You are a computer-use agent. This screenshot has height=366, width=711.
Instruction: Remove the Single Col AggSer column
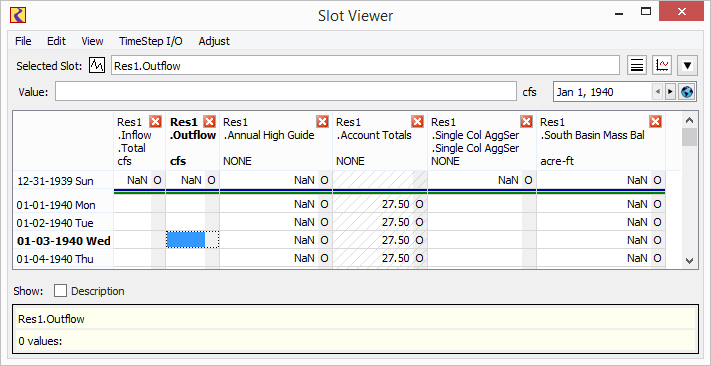click(526, 121)
